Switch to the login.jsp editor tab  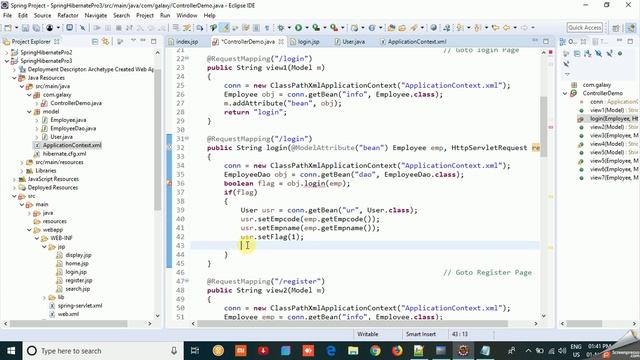(305, 42)
